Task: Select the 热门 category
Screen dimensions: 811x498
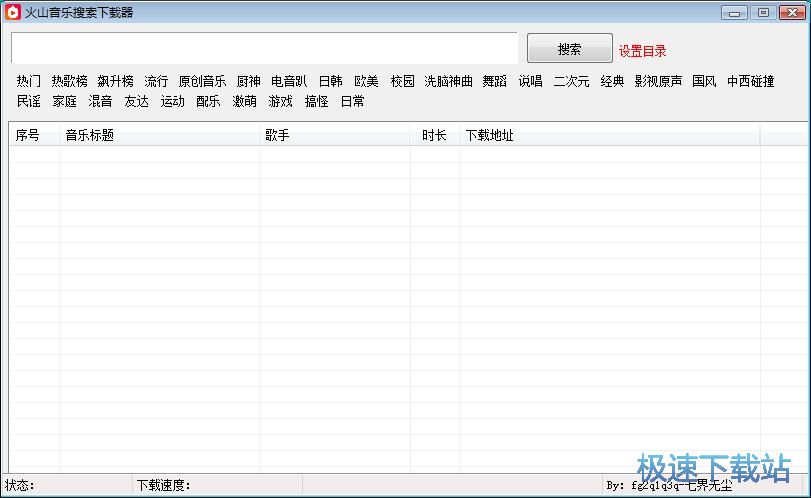Action: pos(28,81)
